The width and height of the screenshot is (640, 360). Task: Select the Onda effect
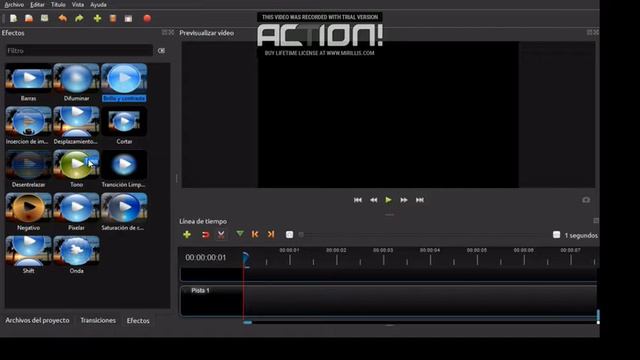coord(76,255)
